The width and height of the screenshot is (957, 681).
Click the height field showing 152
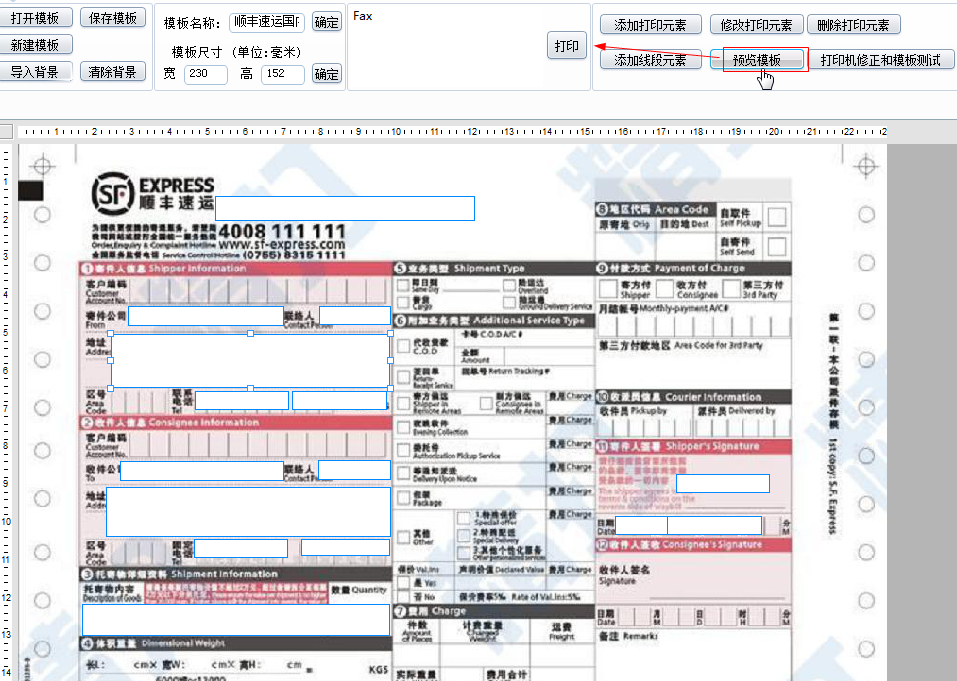click(283, 74)
